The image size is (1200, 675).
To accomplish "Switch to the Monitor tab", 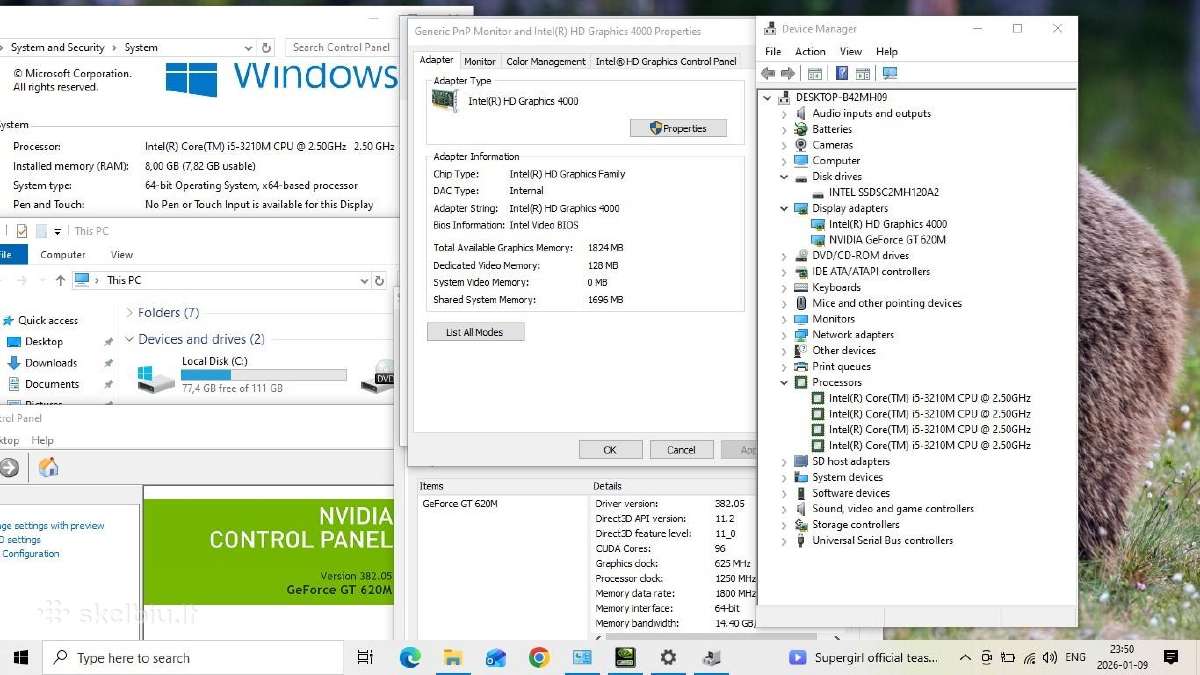I will (x=480, y=61).
